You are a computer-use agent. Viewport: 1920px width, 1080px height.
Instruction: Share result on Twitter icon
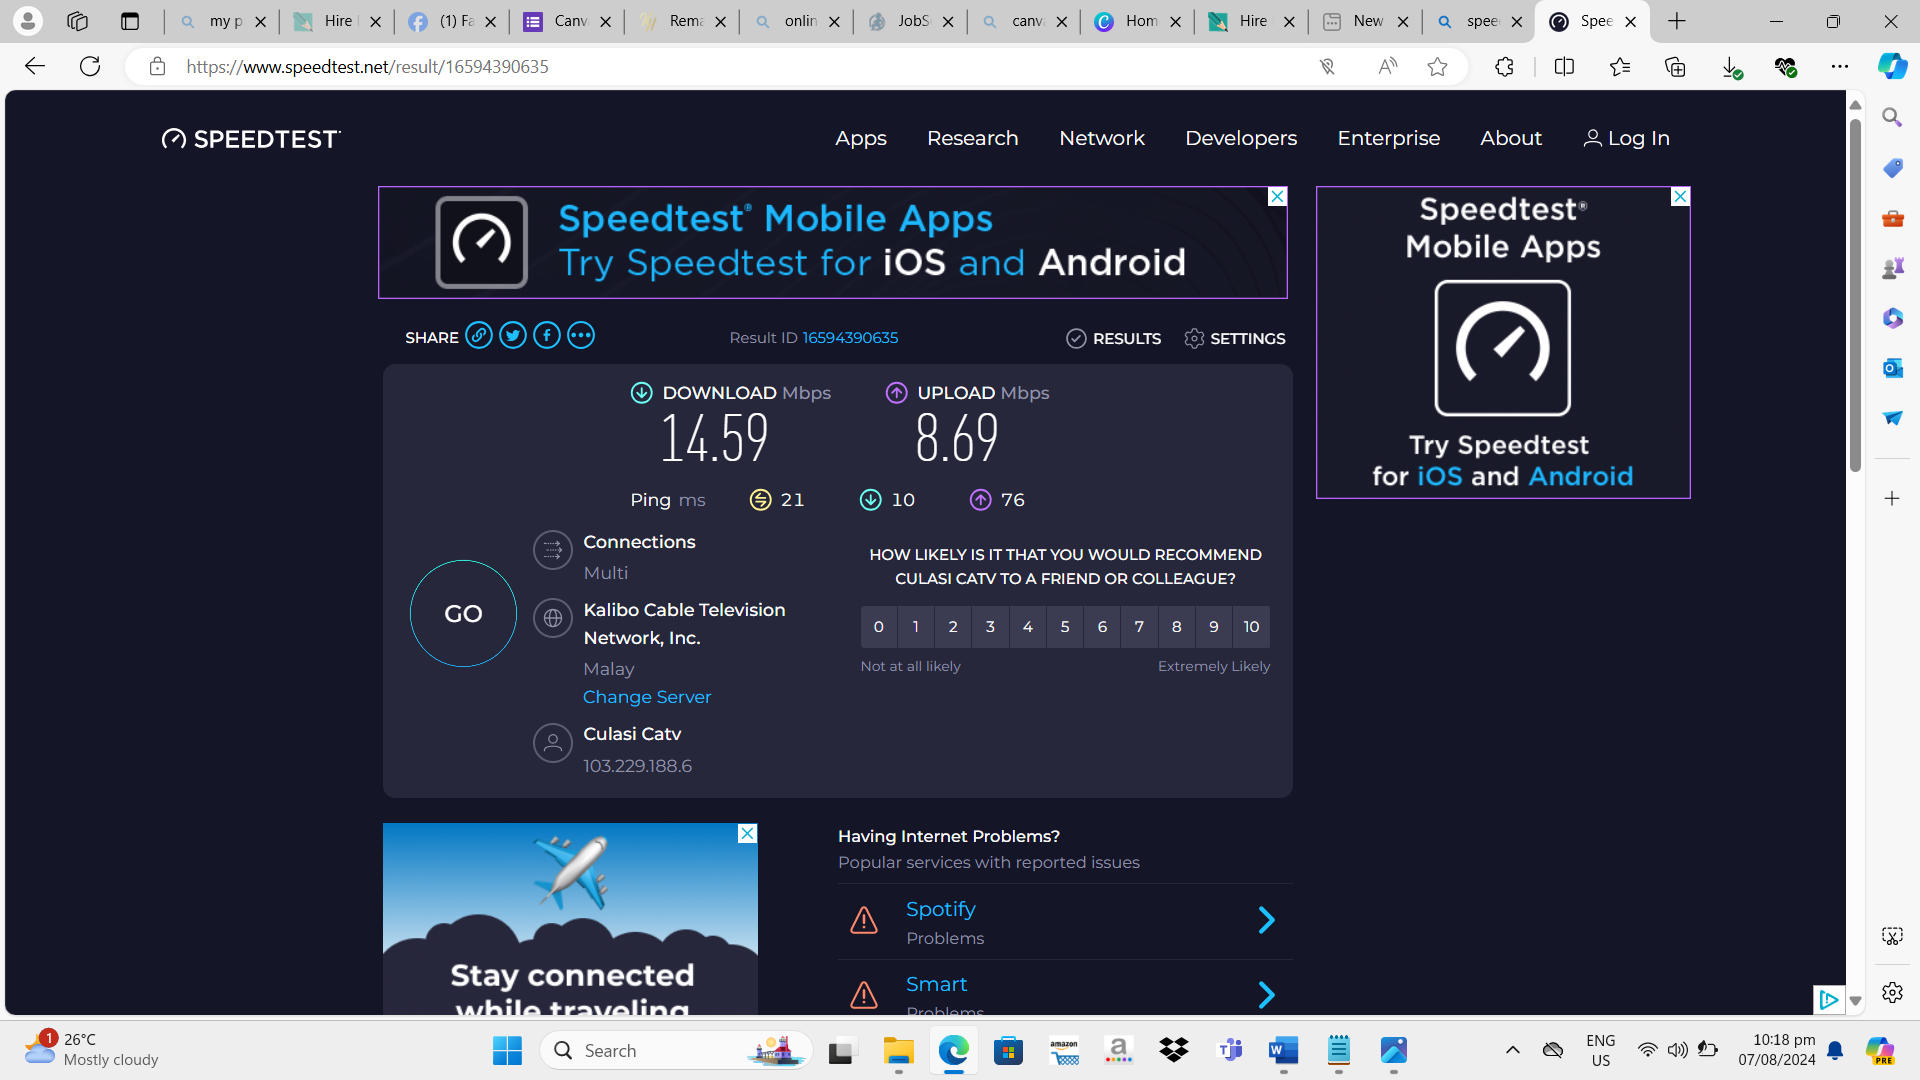tap(513, 336)
